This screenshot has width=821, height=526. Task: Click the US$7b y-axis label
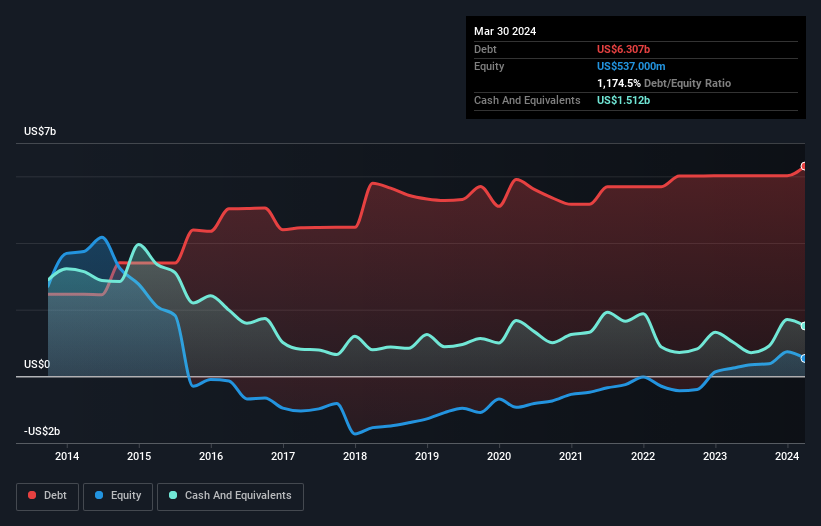coord(40,131)
